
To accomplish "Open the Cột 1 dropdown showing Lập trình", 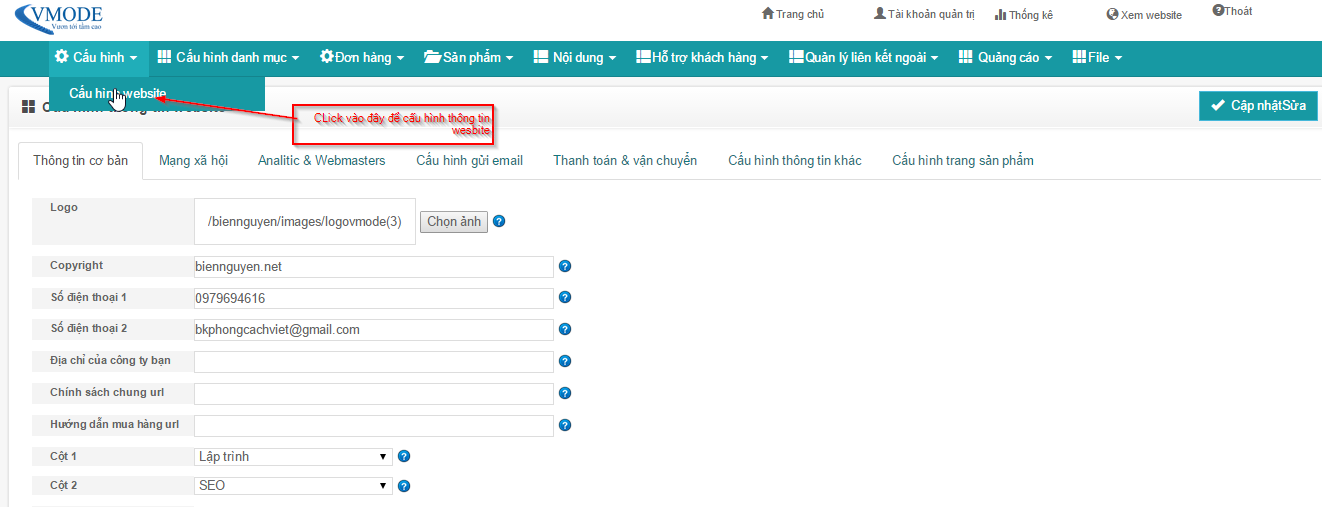I will [x=292, y=457].
